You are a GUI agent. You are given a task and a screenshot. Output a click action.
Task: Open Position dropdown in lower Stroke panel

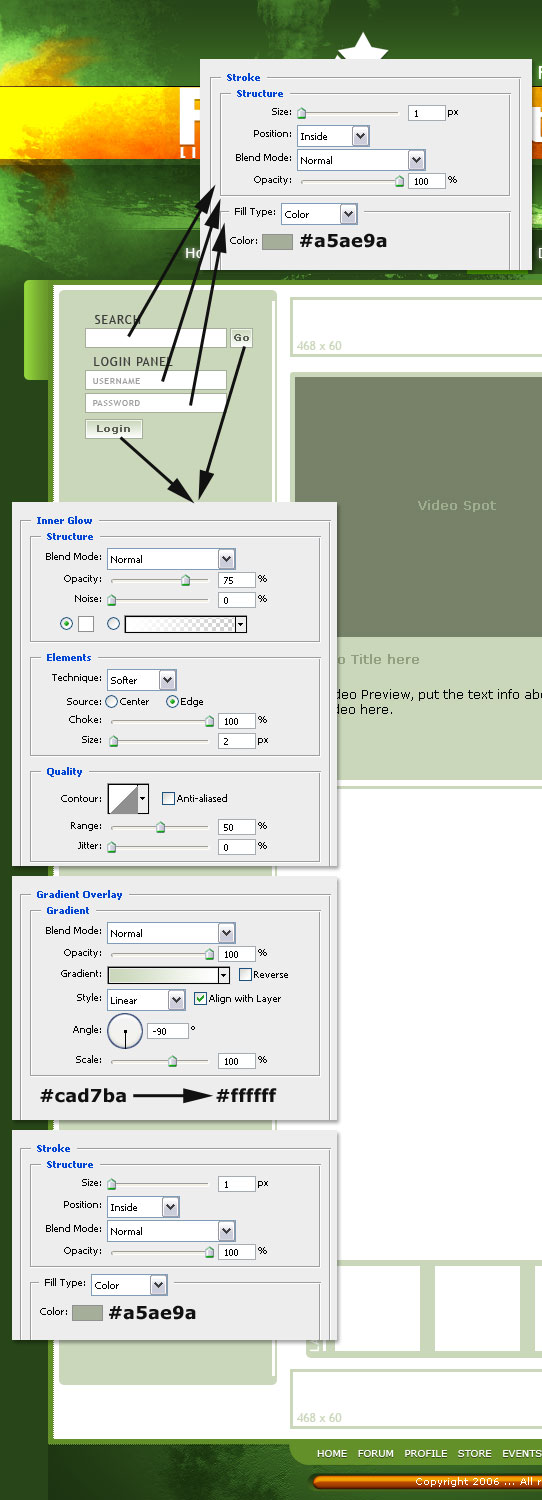pos(143,1207)
